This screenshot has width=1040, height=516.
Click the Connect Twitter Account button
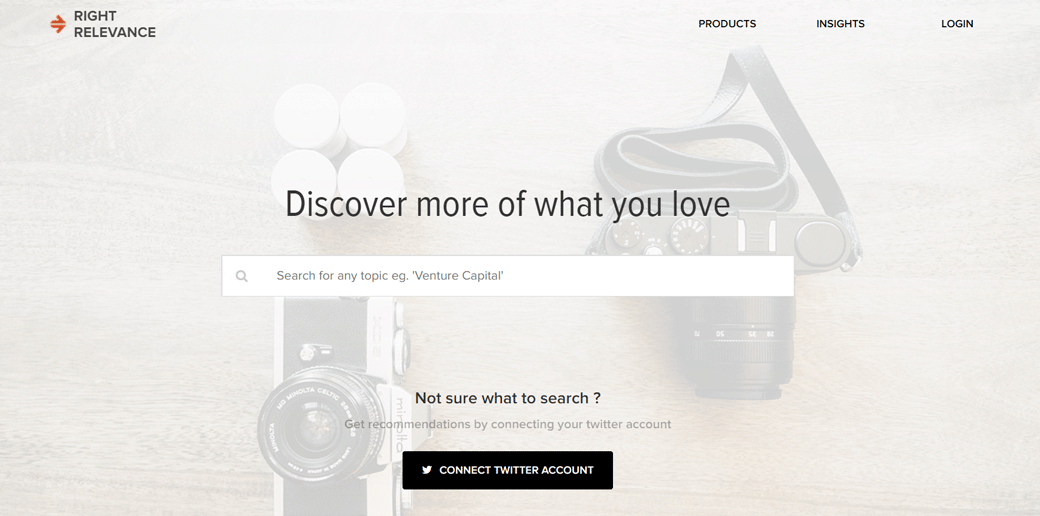507,470
